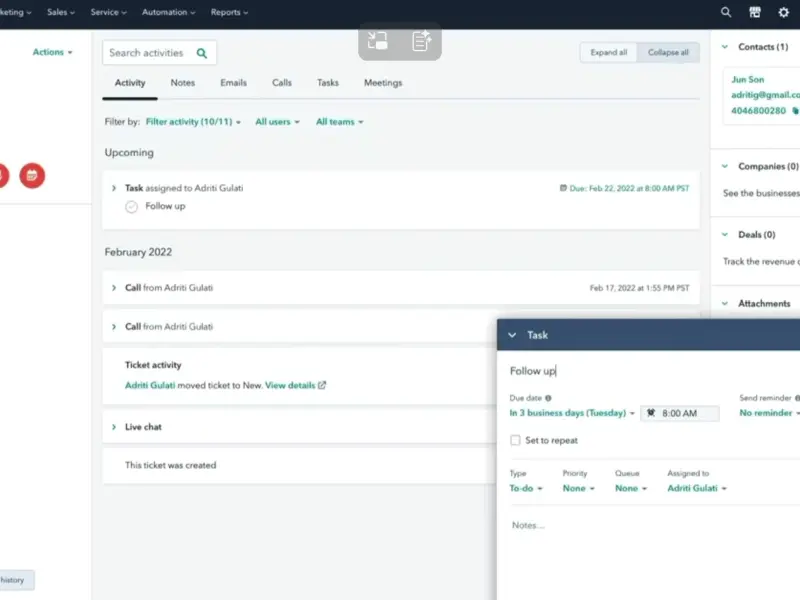Viewport: 800px width, 600px height.
Task: Click the red calendar meeting icon
Action: click(x=32, y=175)
